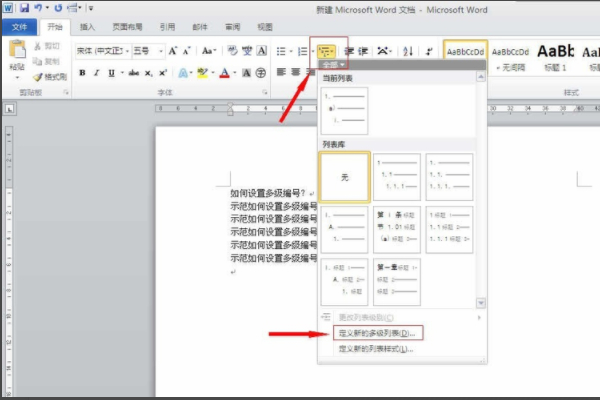Click the Save icon in quick access toolbar
This screenshot has height=400, width=600.
(21, 7)
